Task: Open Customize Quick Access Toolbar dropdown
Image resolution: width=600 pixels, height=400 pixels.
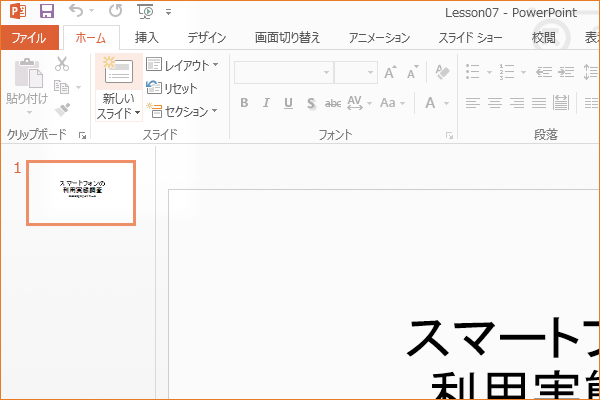Action: tap(168, 12)
